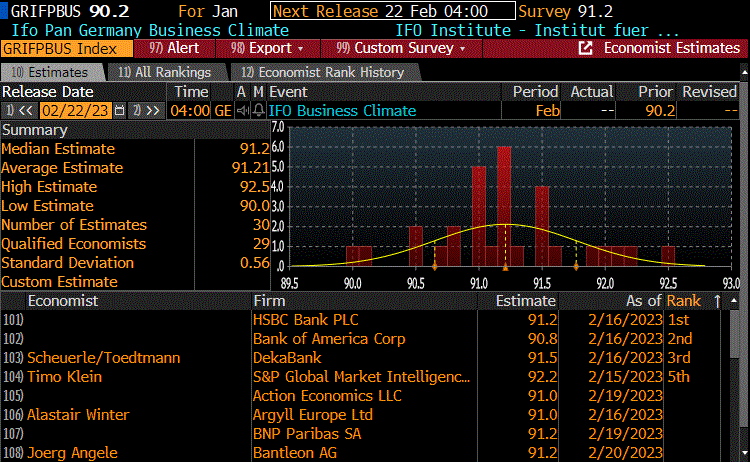This screenshot has width=750, height=462.
Task: Click the Ifo Pan Germany Business Climate title
Action: click(x=150, y=30)
